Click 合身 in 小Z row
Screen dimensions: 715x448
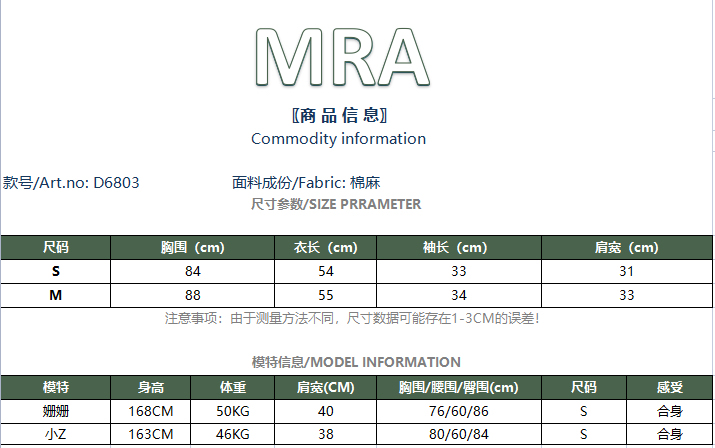(669, 434)
